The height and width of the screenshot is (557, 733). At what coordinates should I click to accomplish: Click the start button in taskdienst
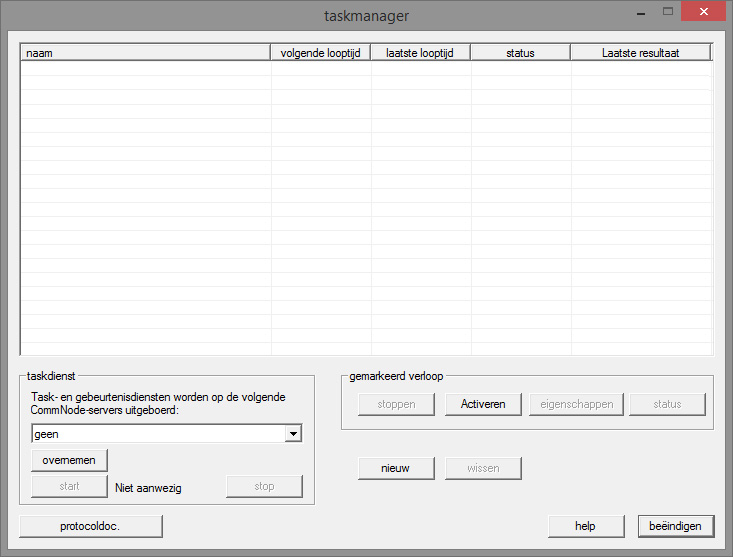69,487
